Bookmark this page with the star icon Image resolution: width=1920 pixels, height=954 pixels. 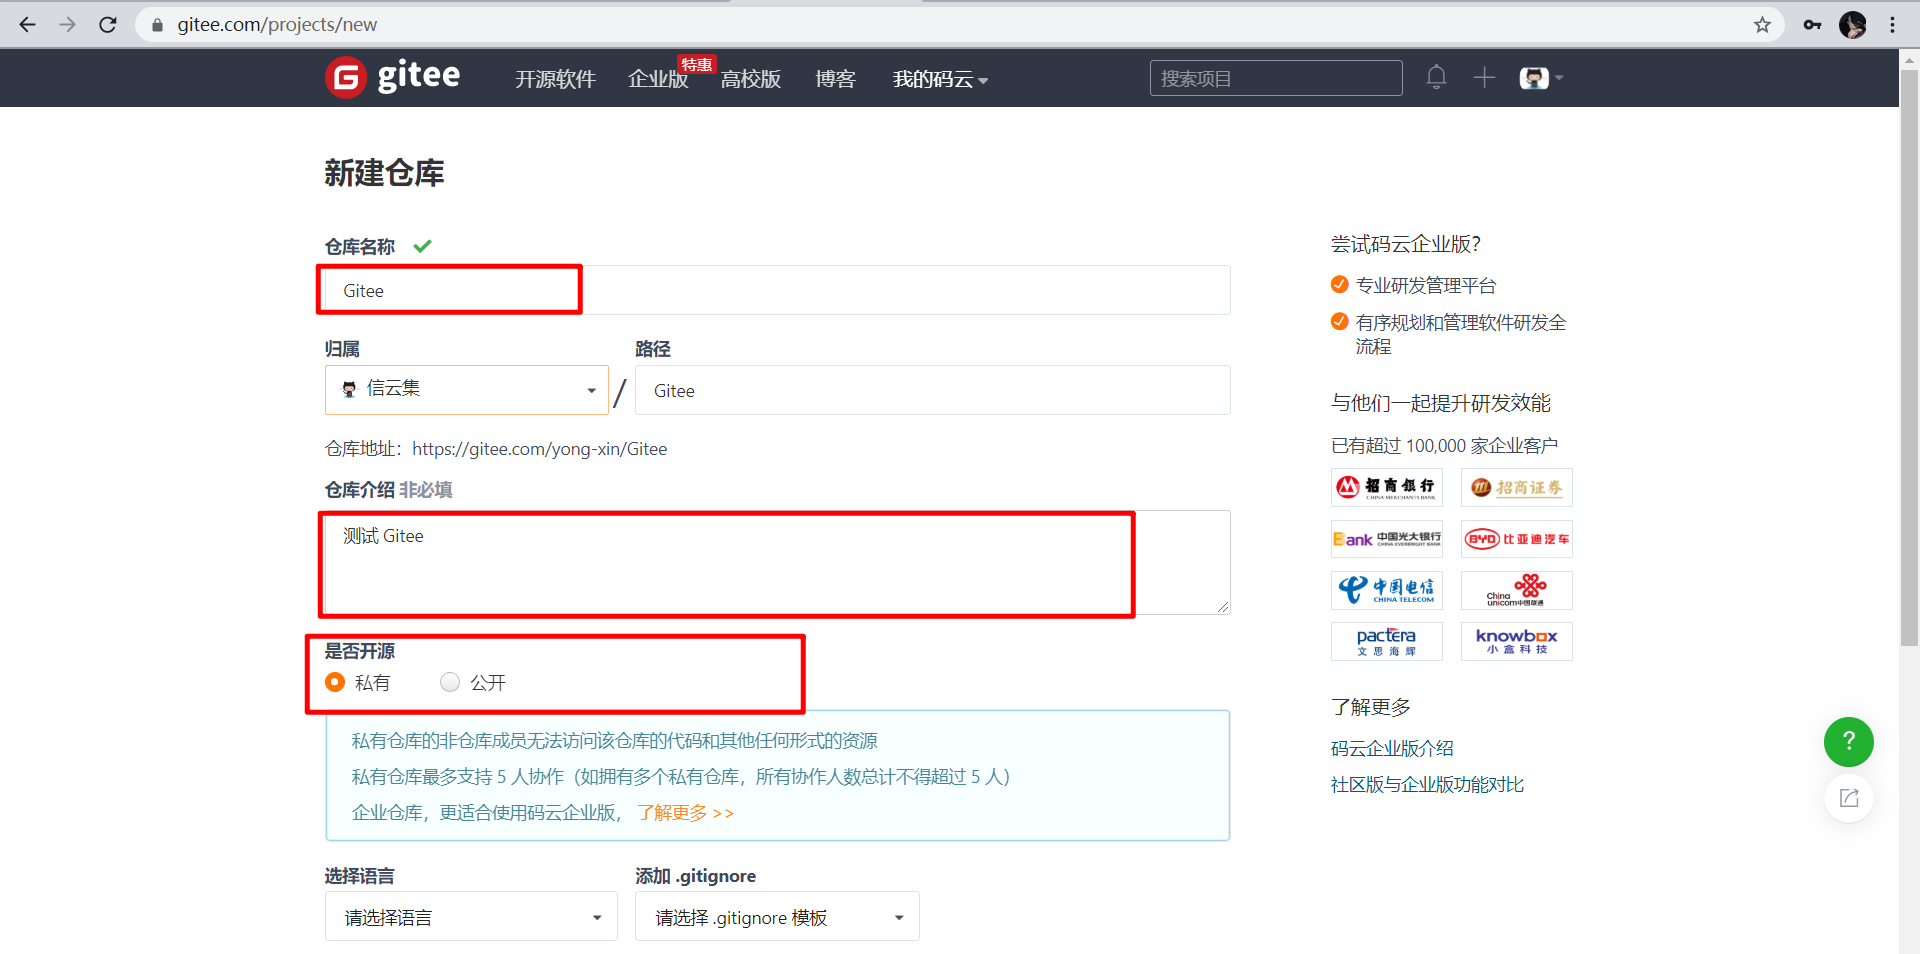point(1762,24)
